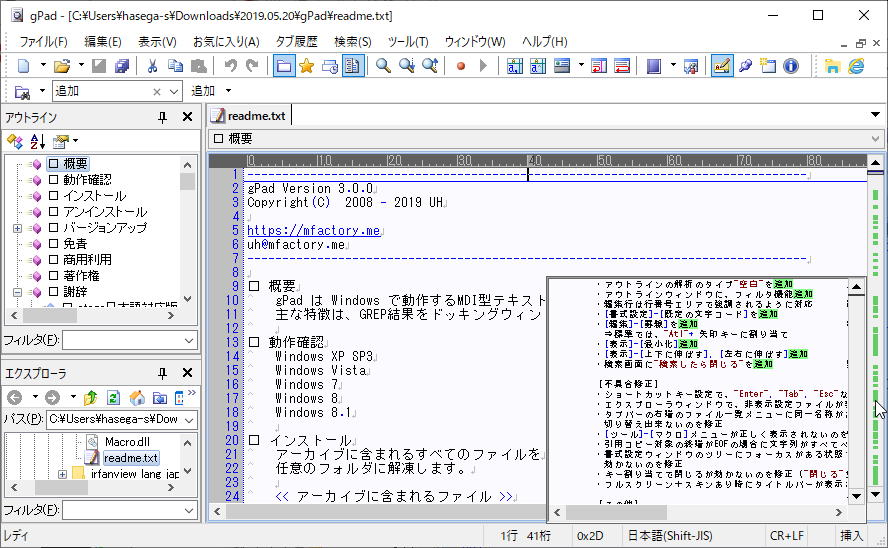Launch the Internet Explorer icon in toolbar
The height and width of the screenshot is (548, 888).
pos(856,66)
